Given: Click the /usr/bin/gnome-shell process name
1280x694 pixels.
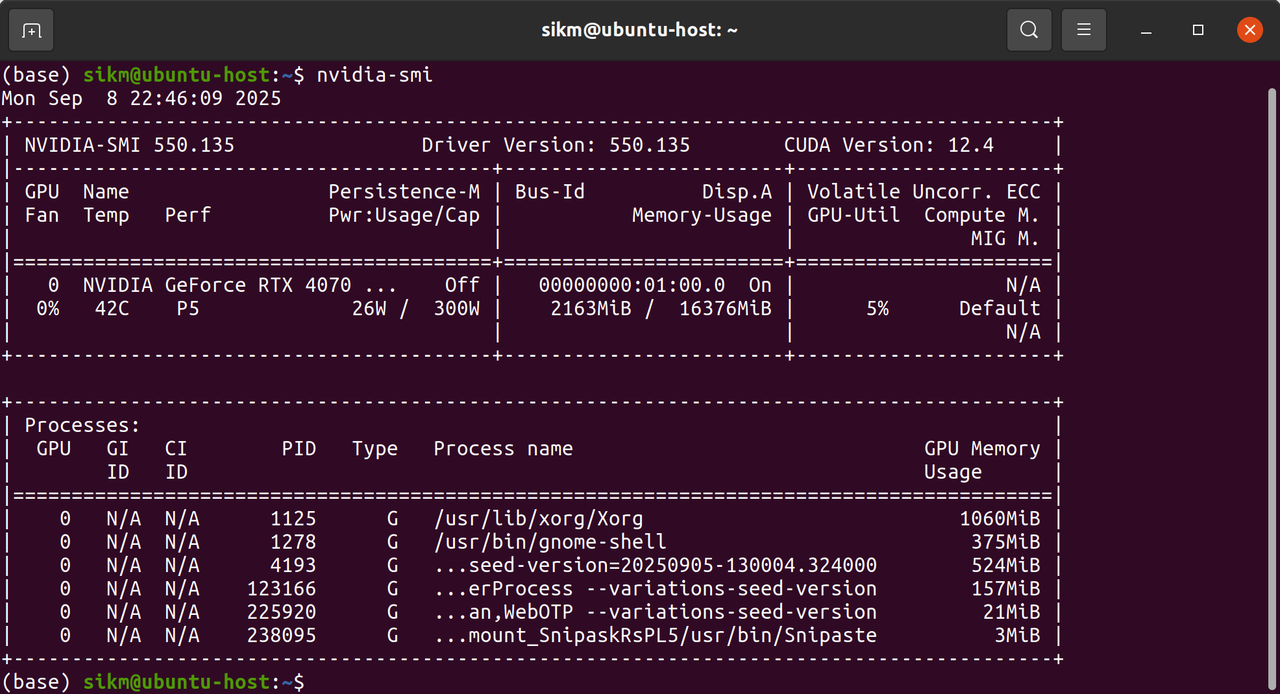Looking at the screenshot, I should 550,542.
